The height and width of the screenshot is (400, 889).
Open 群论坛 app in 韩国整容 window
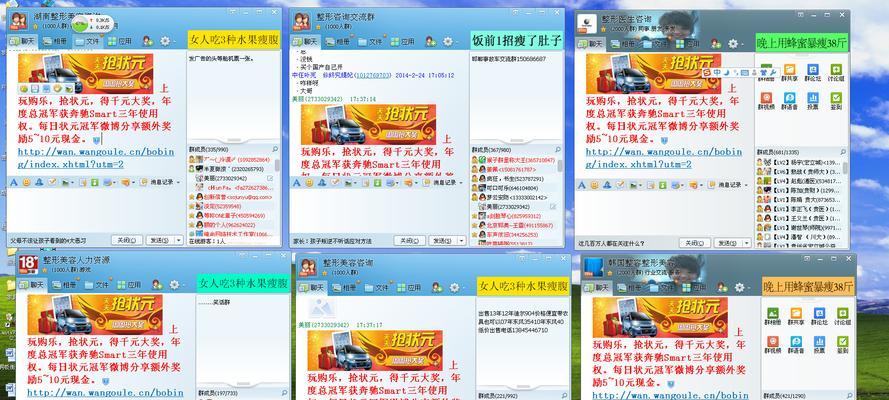click(x=819, y=316)
